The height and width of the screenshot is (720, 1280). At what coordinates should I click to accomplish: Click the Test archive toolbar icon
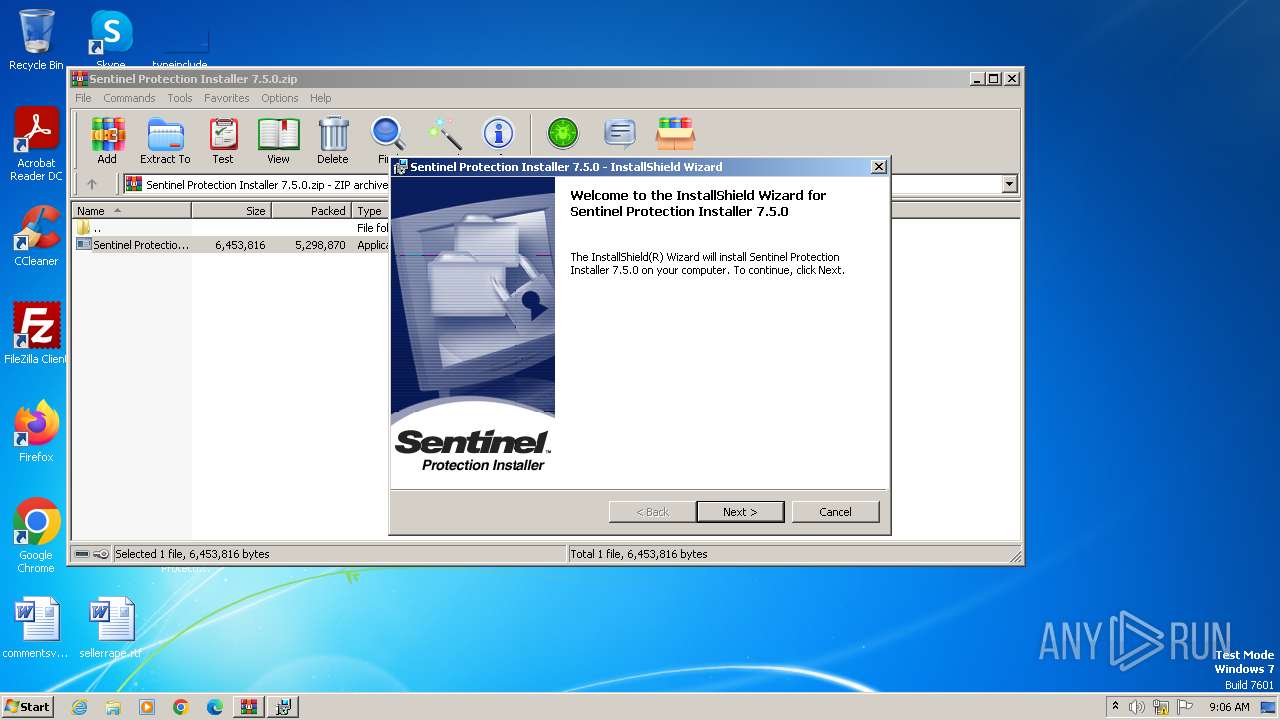[223, 140]
